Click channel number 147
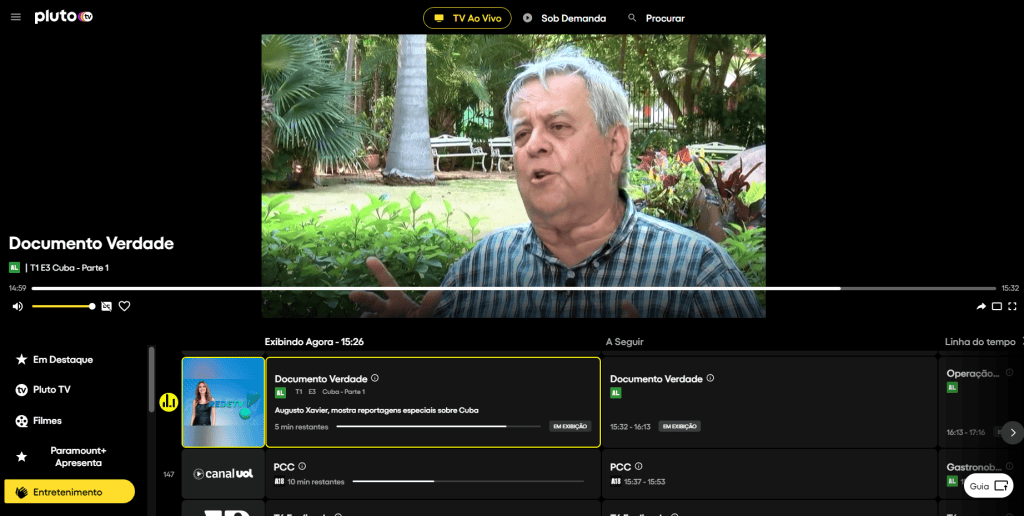 168,474
